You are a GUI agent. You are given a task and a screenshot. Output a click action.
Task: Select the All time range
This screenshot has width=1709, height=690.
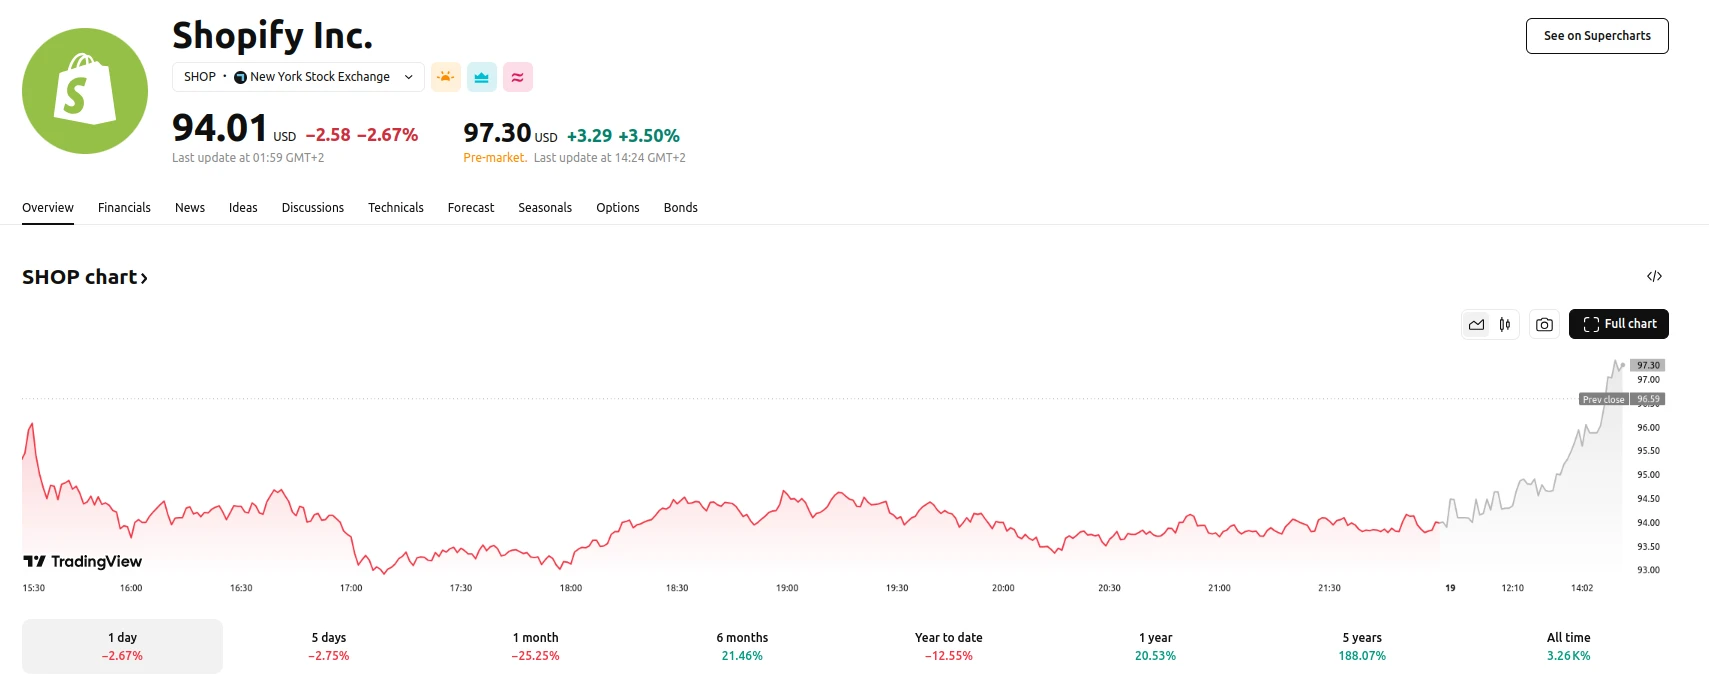tap(1568, 646)
